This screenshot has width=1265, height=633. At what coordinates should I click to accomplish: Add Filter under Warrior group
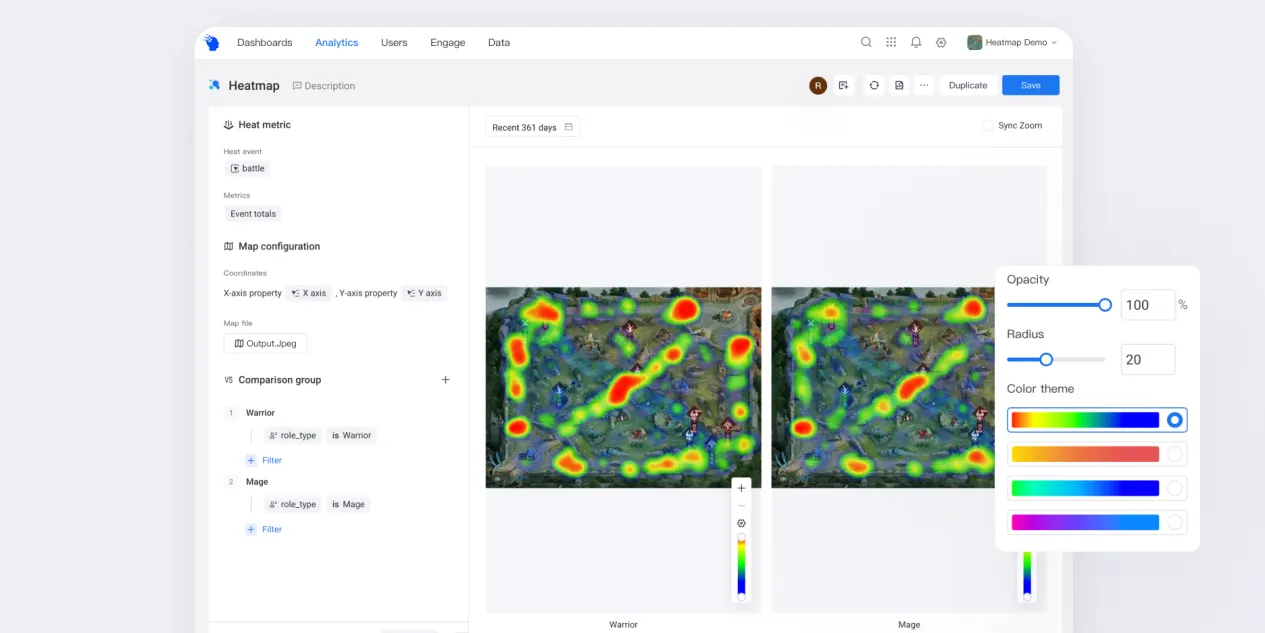click(264, 460)
